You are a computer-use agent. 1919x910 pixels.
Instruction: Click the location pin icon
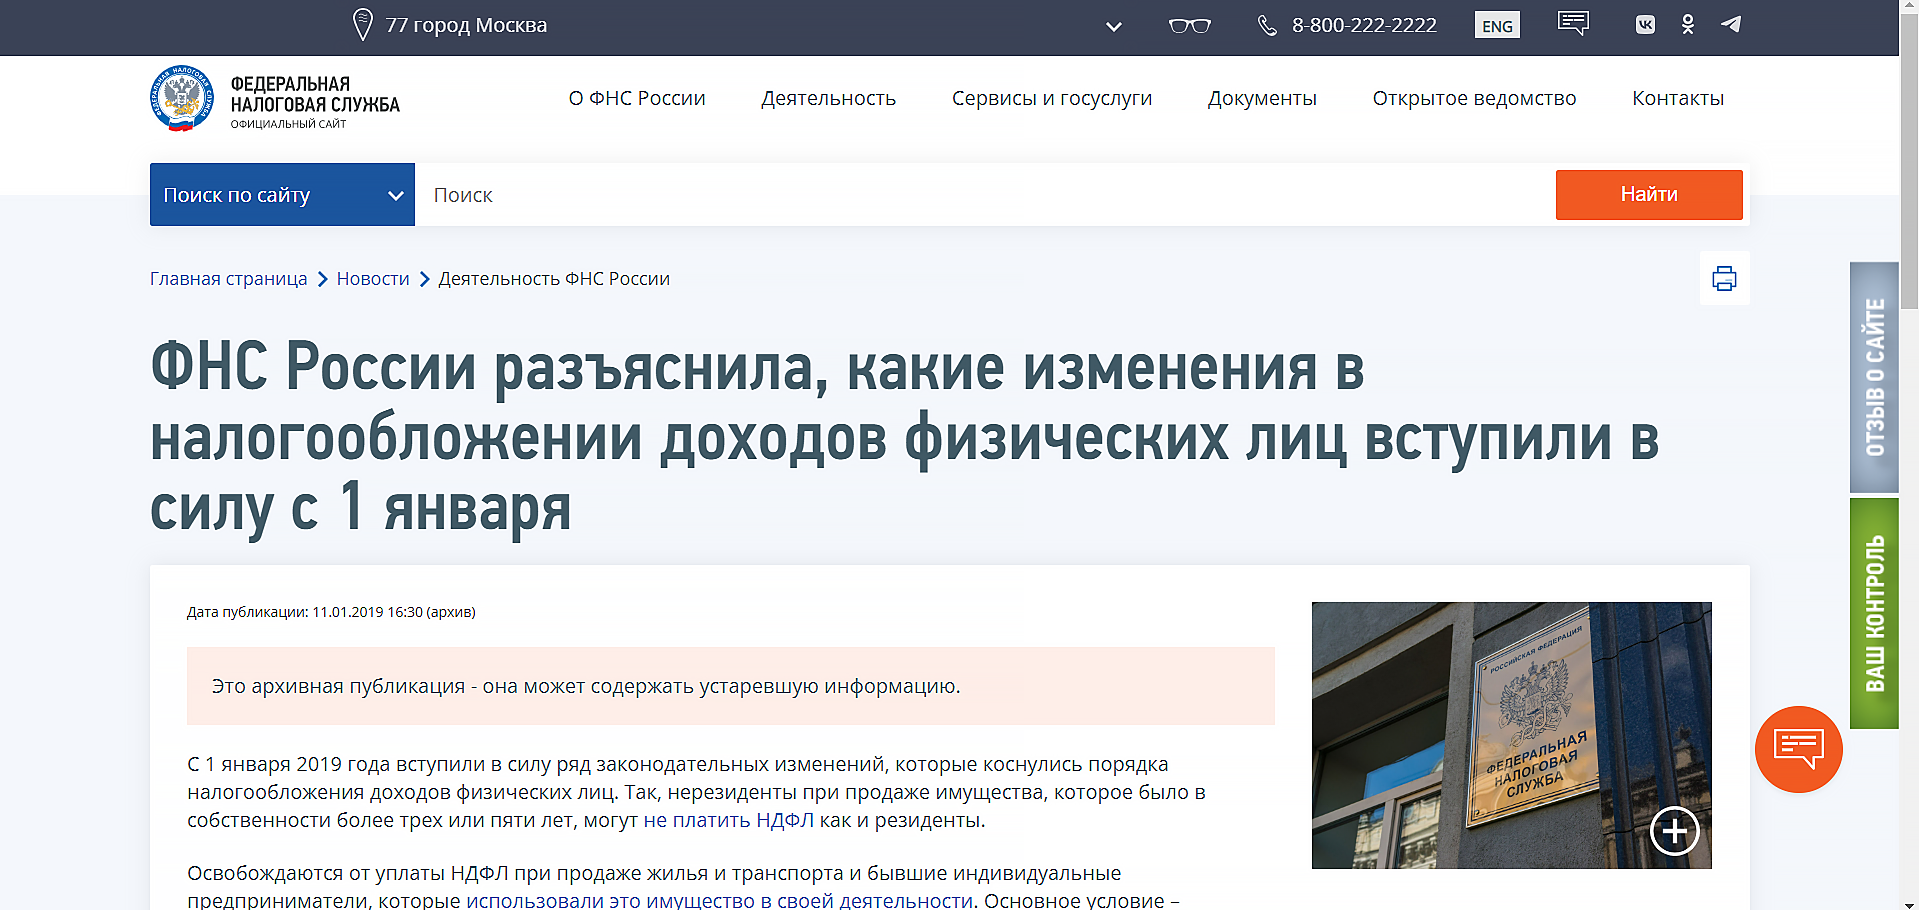pyautogui.click(x=363, y=25)
